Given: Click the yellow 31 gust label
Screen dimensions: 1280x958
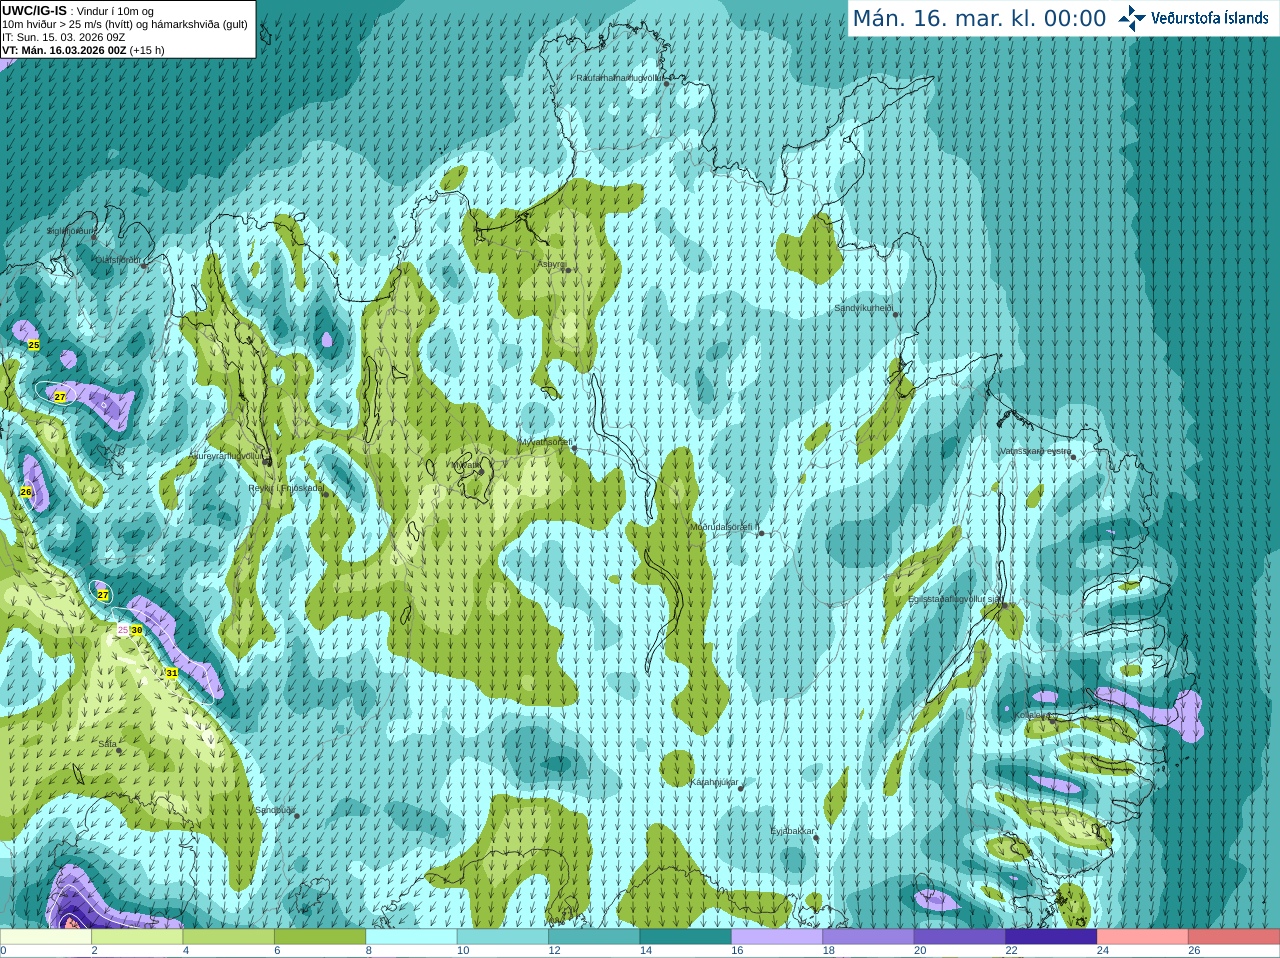Looking at the screenshot, I should pyautogui.click(x=172, y=673).
